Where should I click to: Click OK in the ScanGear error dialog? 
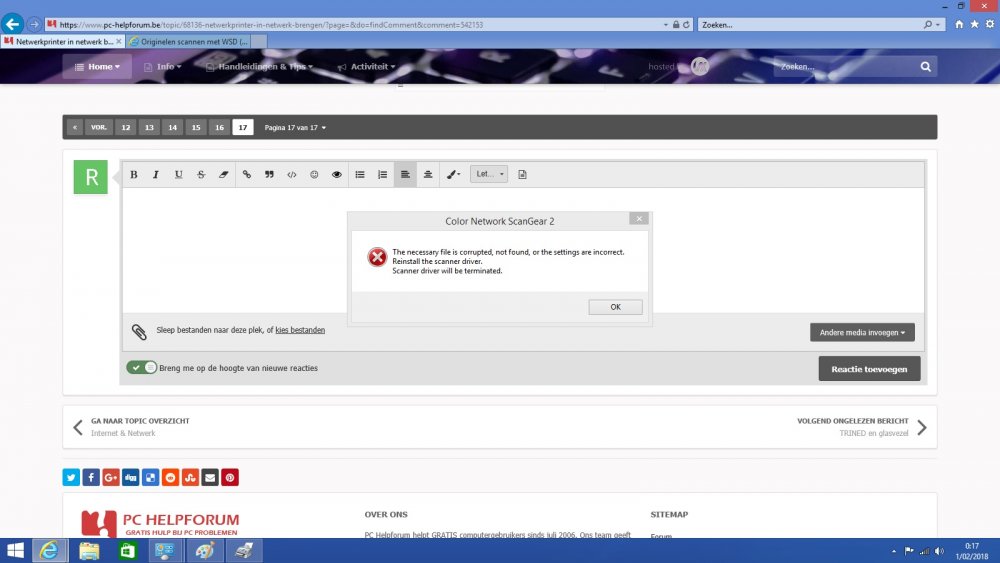615,307
